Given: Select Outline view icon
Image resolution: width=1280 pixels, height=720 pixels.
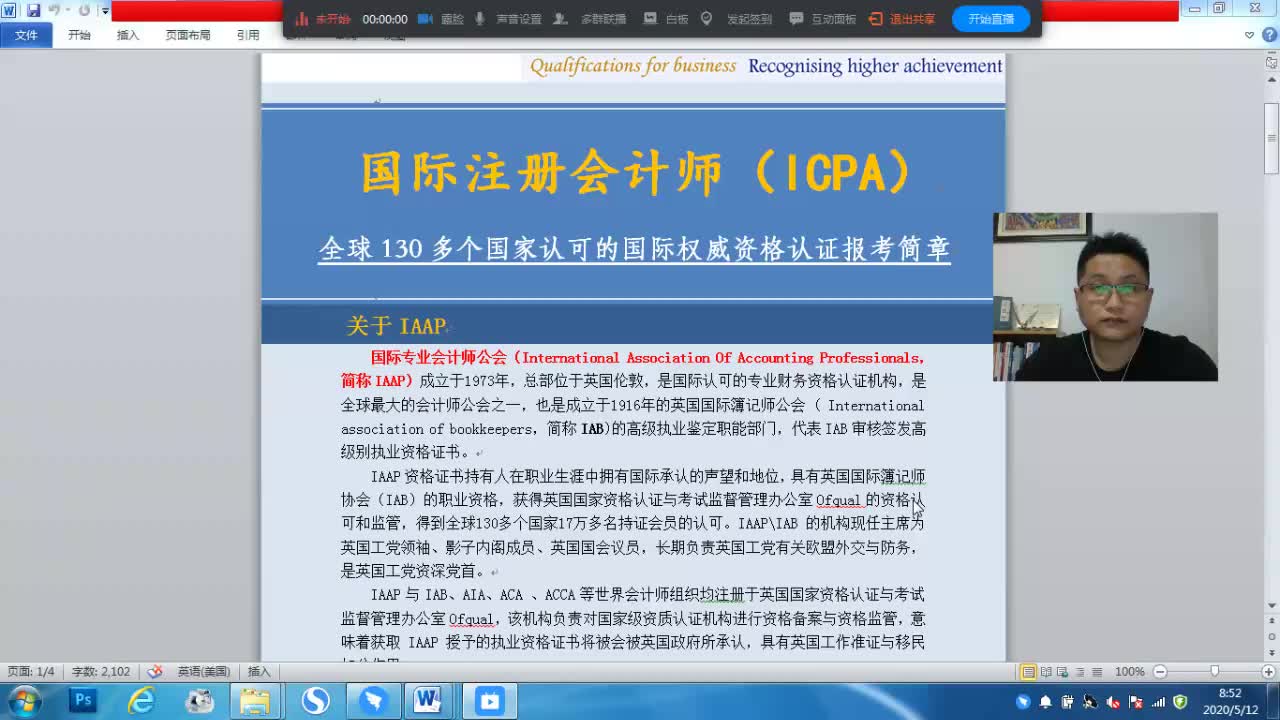Looking at the screenshot, I should (1080, 672).
